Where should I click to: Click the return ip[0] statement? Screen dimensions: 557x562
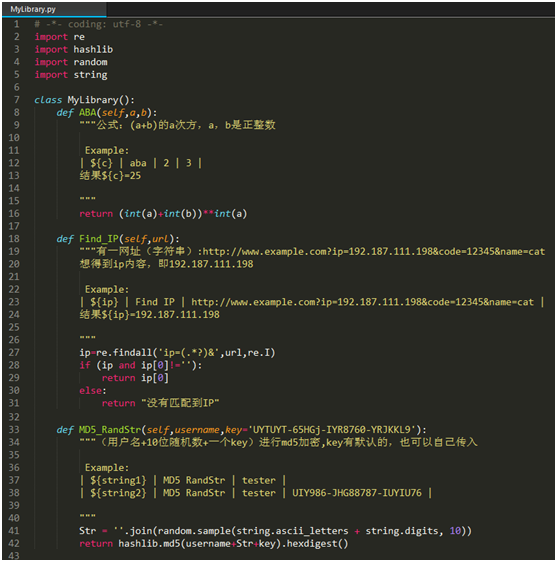coord(135,378)
